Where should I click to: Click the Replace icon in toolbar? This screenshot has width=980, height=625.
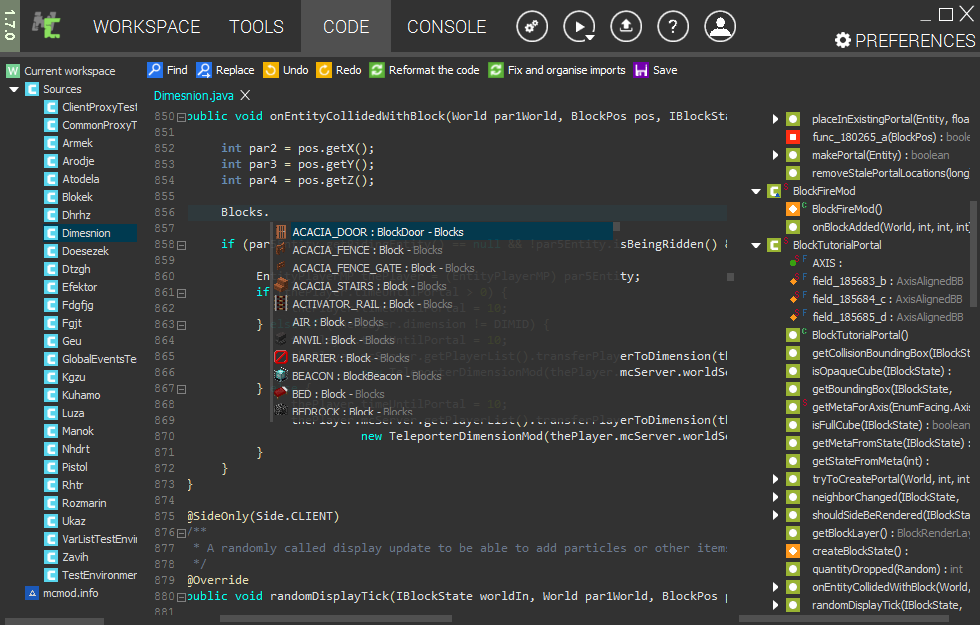204,70
